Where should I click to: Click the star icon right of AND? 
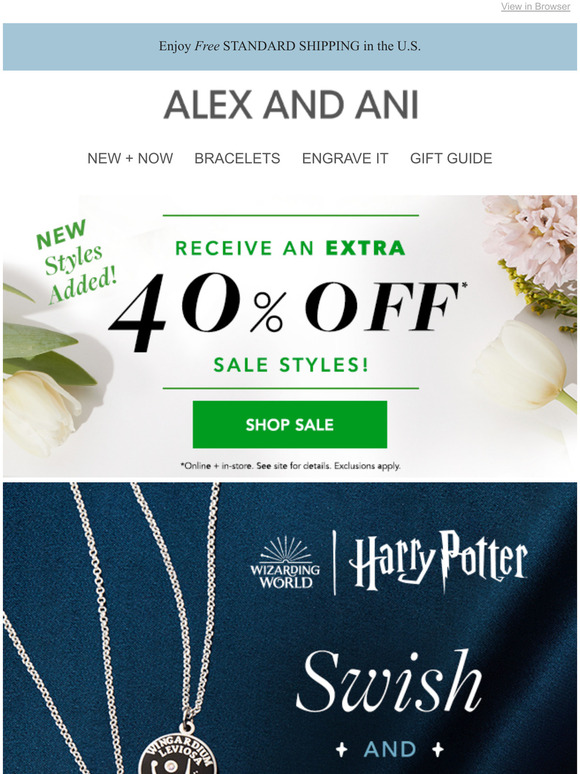(437, 750)
